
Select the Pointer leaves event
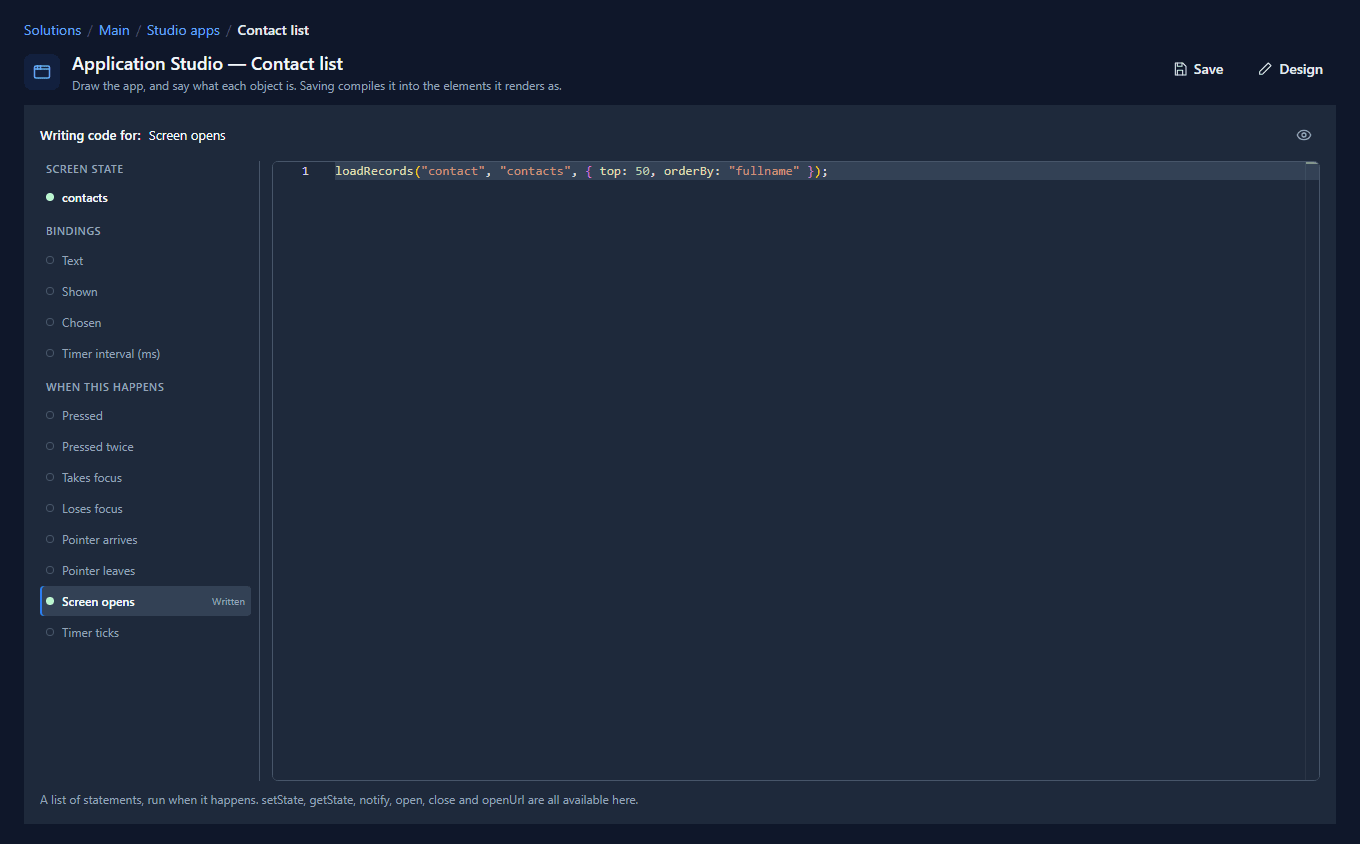coord(145,571)
